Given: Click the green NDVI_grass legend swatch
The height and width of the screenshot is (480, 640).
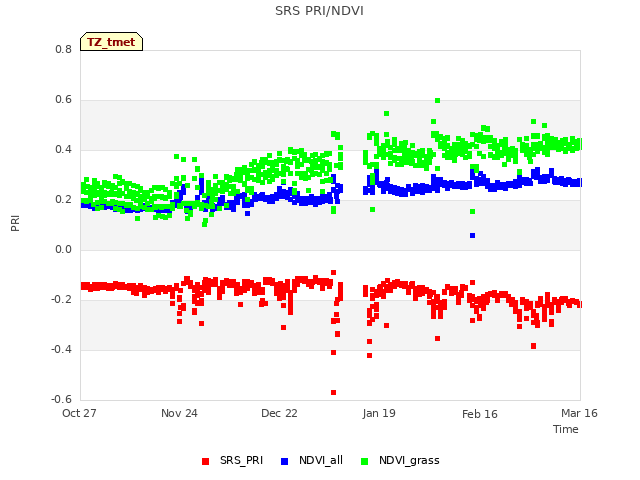Looking at the screenshot, I should (x=364, y=461).
